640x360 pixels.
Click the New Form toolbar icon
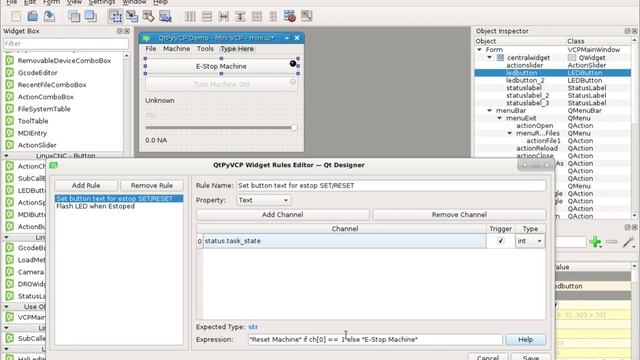[x=16, y=16]
